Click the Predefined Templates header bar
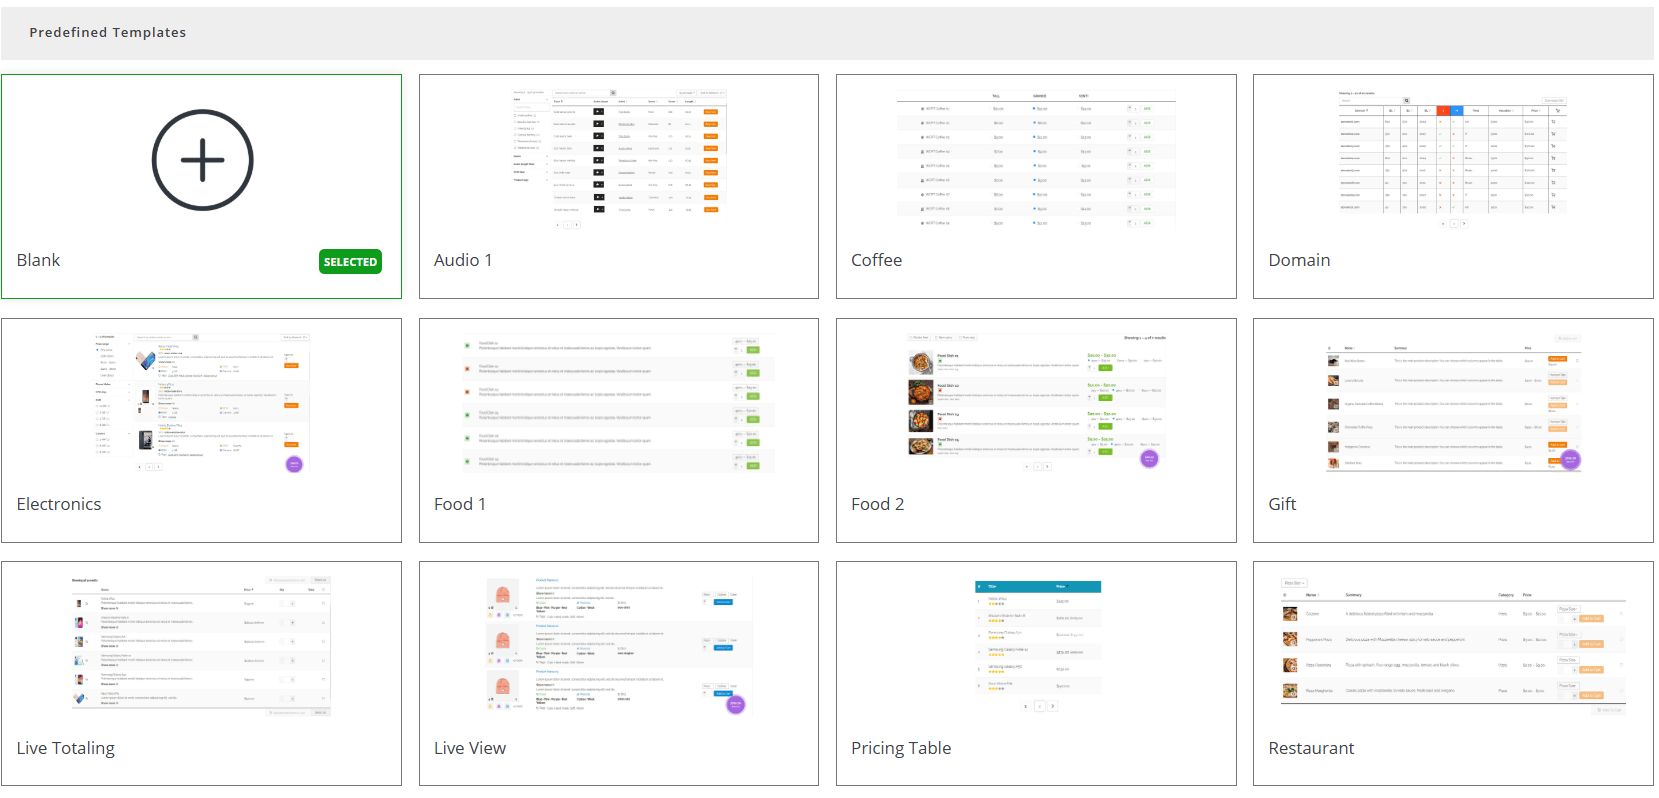1659x798 pixels. coord(827,33)
